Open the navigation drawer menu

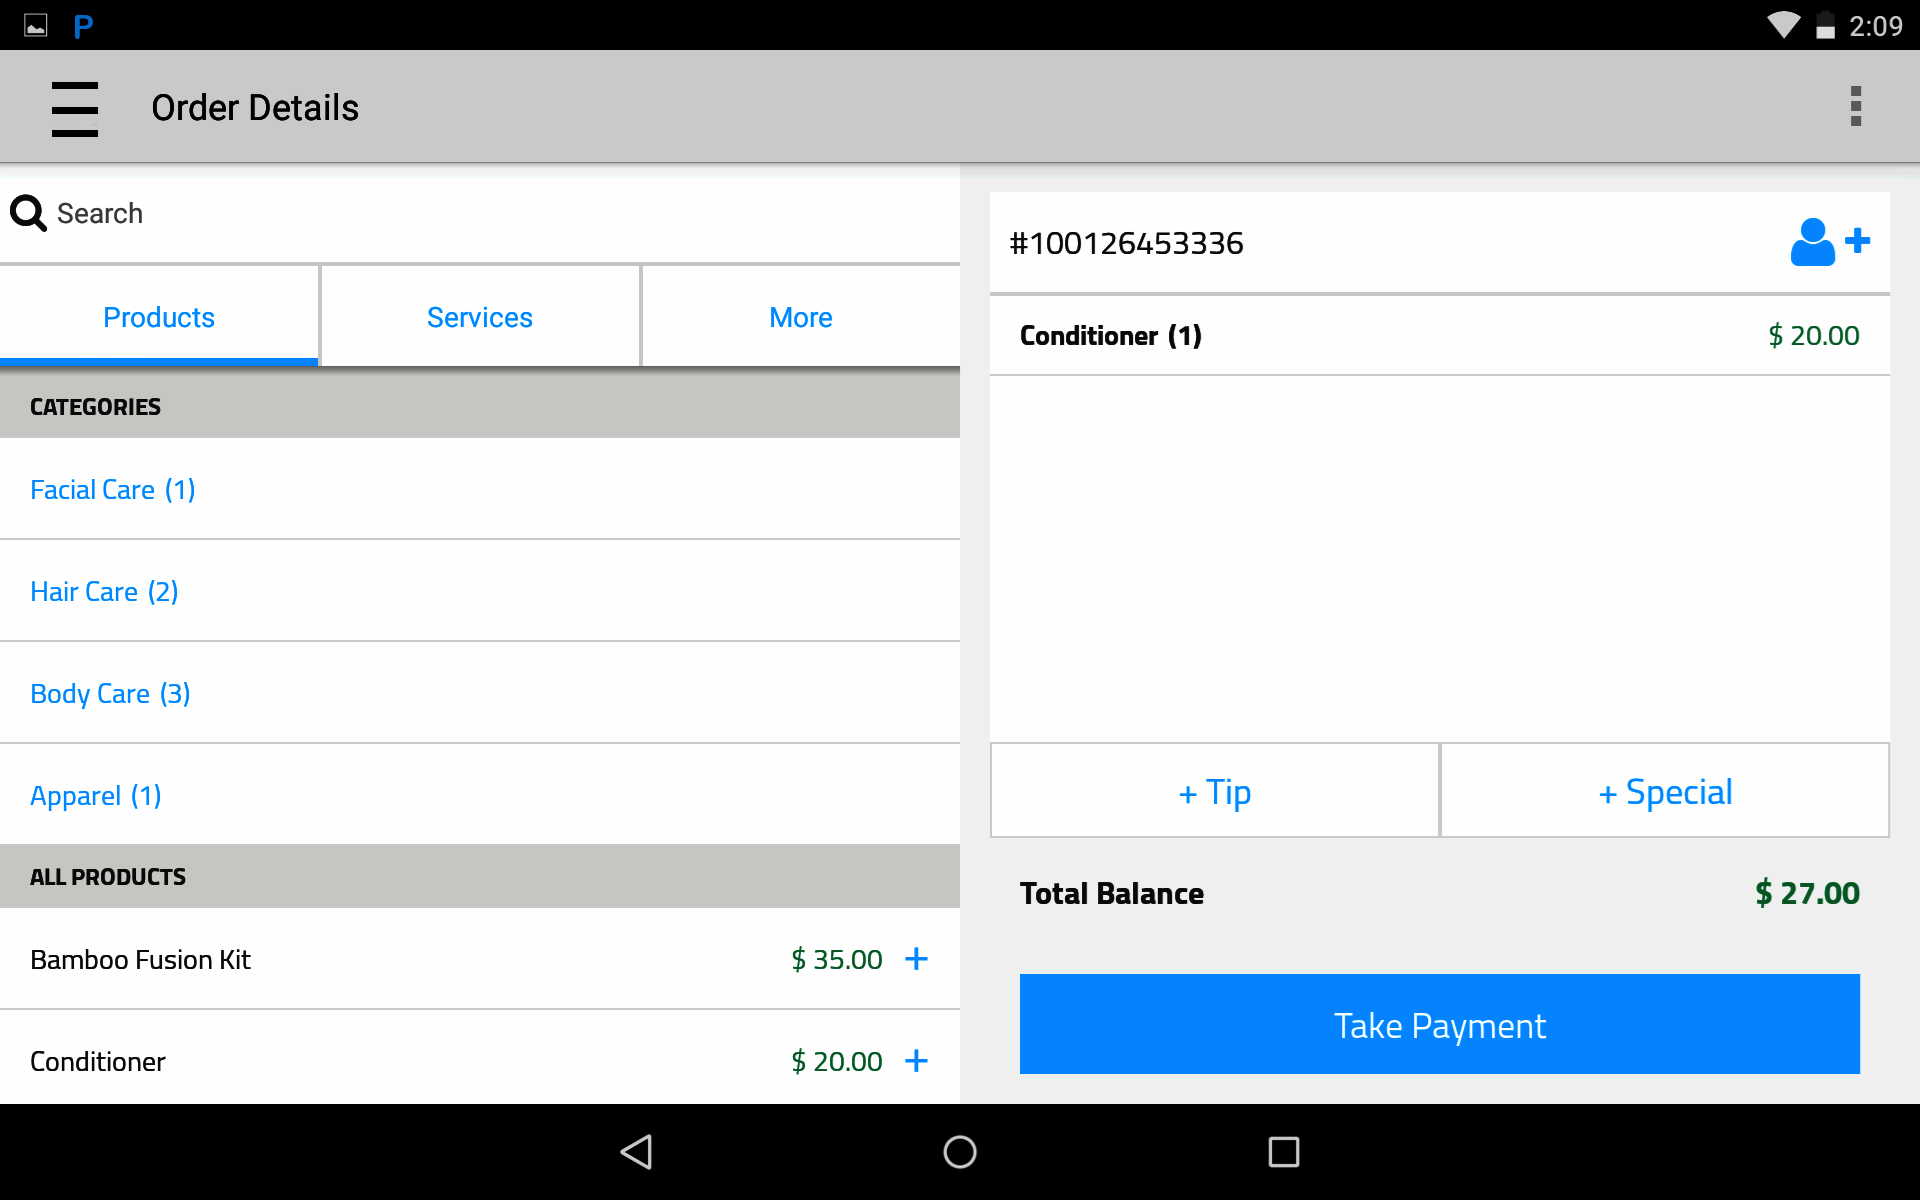(75, 107)
